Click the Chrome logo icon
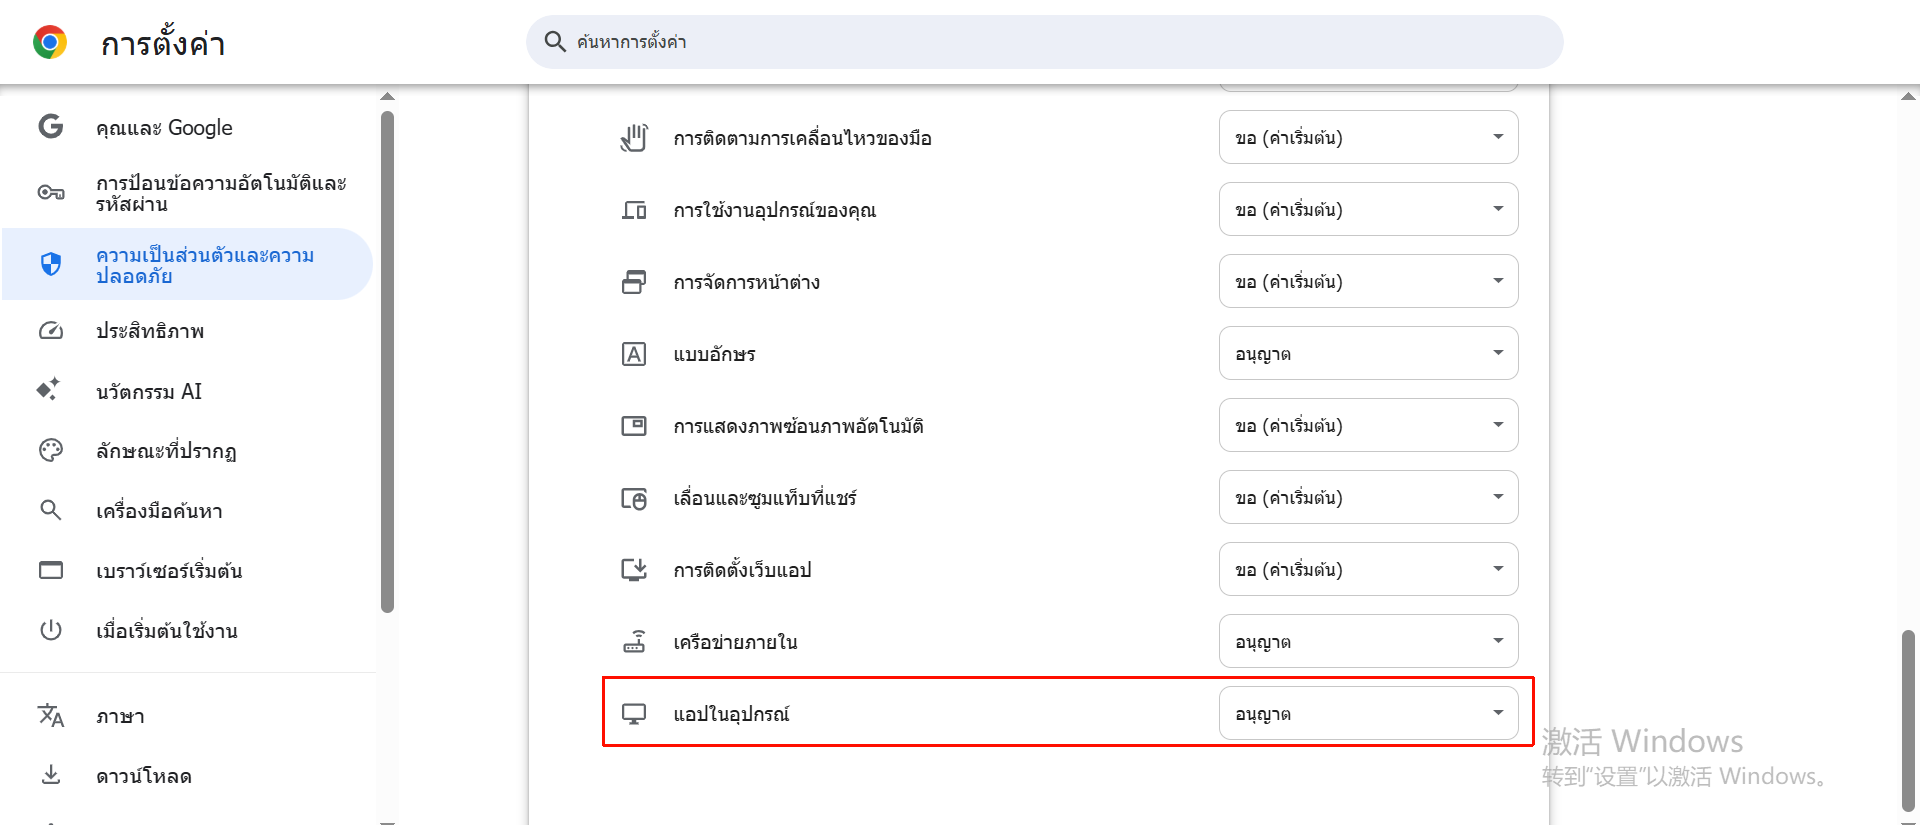The height and width of the screenshot is (825, 1920). click(x=50, y=42)
